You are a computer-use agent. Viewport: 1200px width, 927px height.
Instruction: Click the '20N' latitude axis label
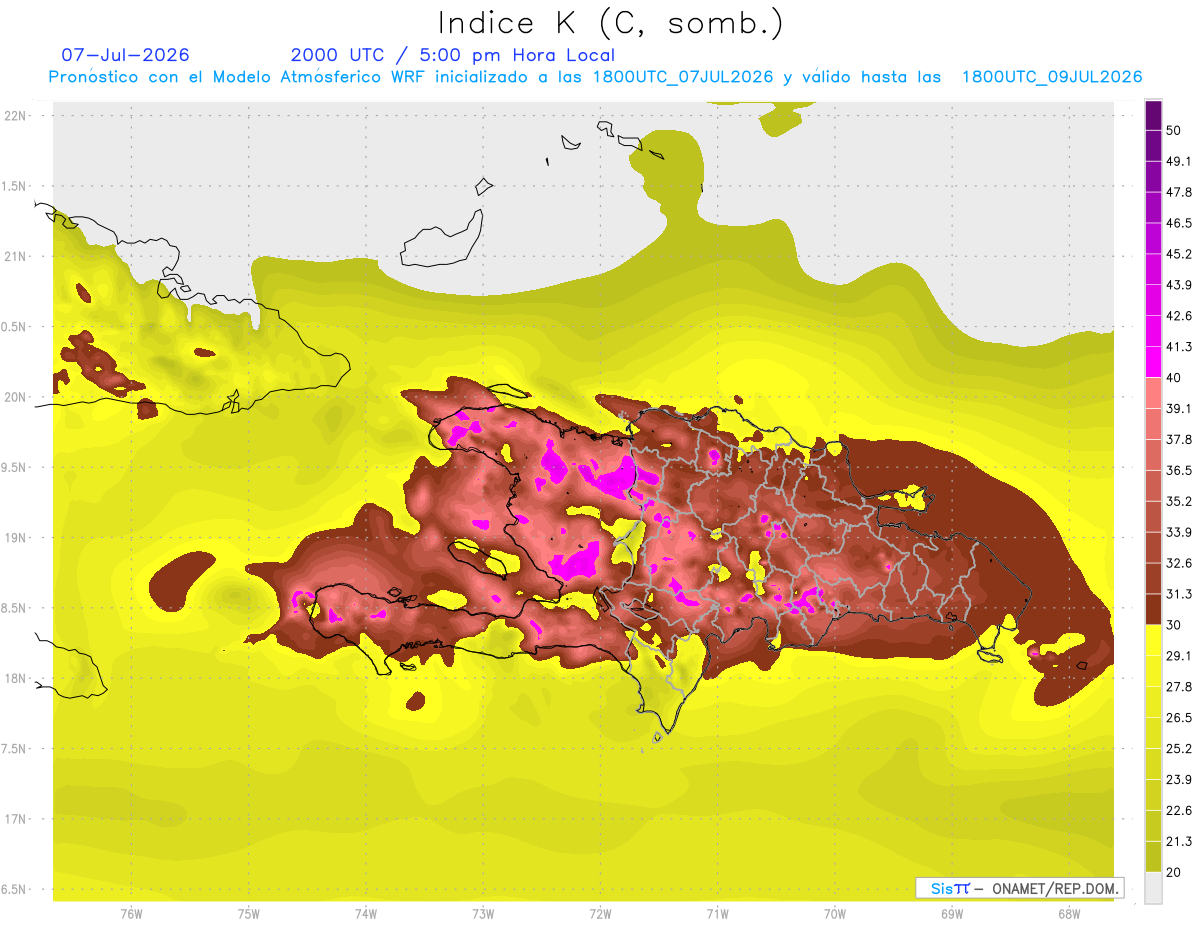(x=16, y=397)
